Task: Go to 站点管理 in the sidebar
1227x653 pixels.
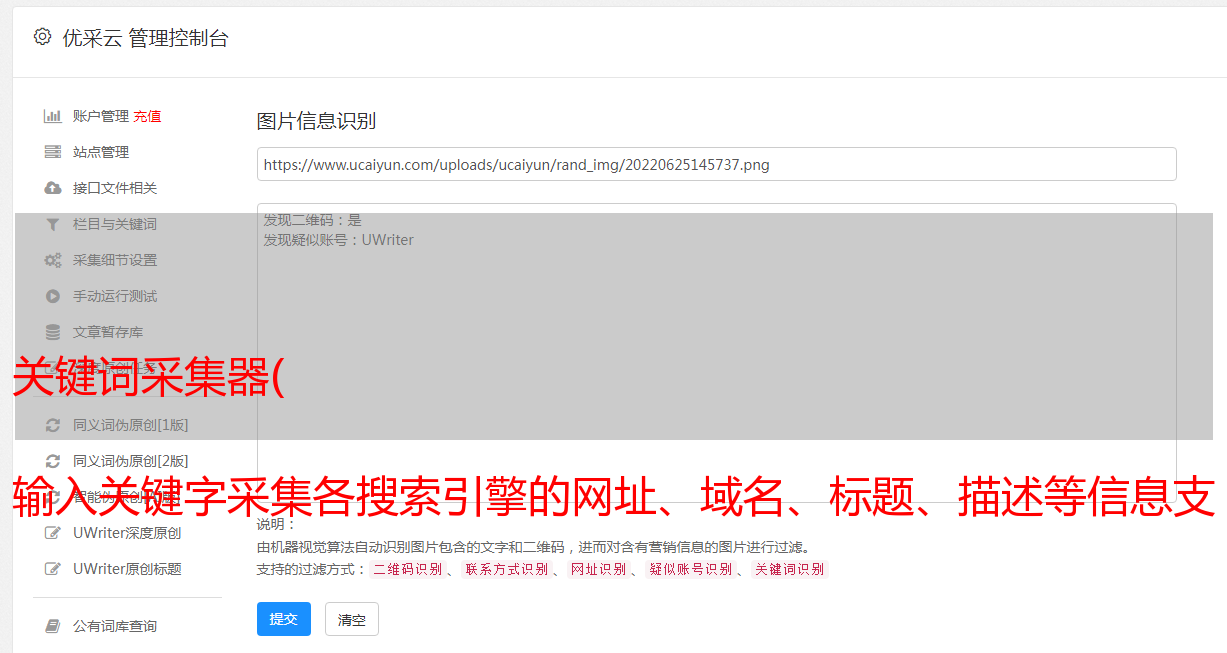Action: click(101, 152)
